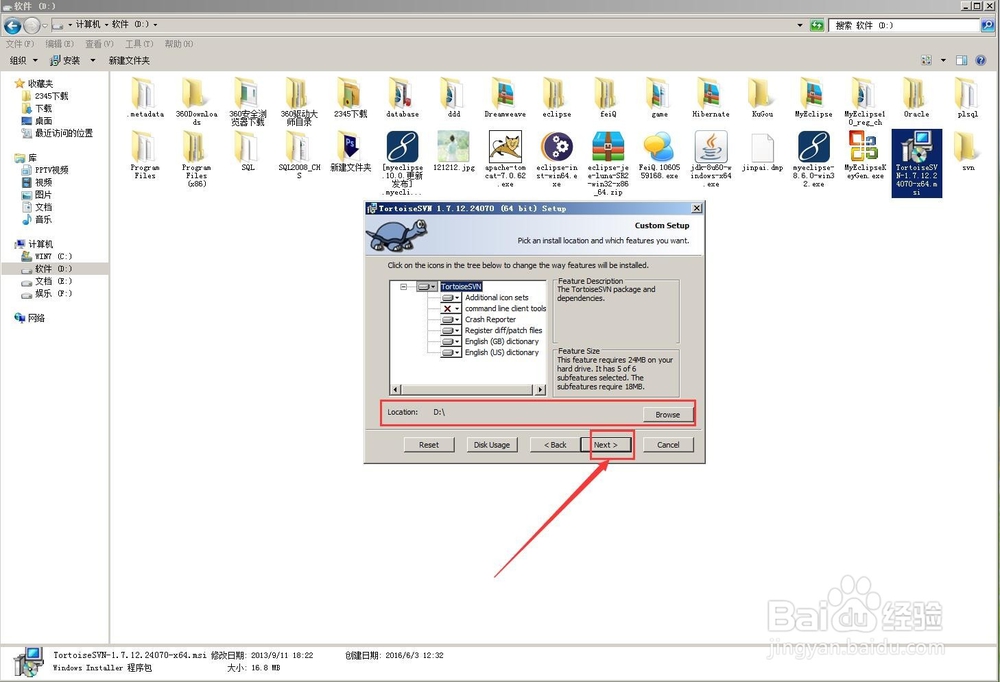Click the Browse button
The height and width of the screenshot is (682, 1000).
pos(668,415)
